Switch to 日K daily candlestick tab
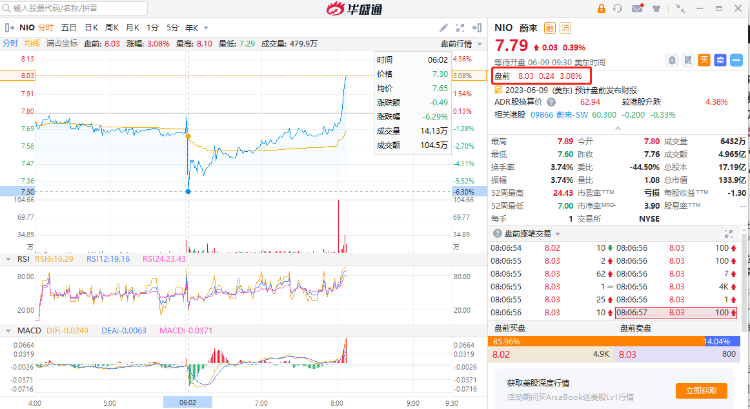Viewport: 750px width, 409px height. tap(91, 28)
